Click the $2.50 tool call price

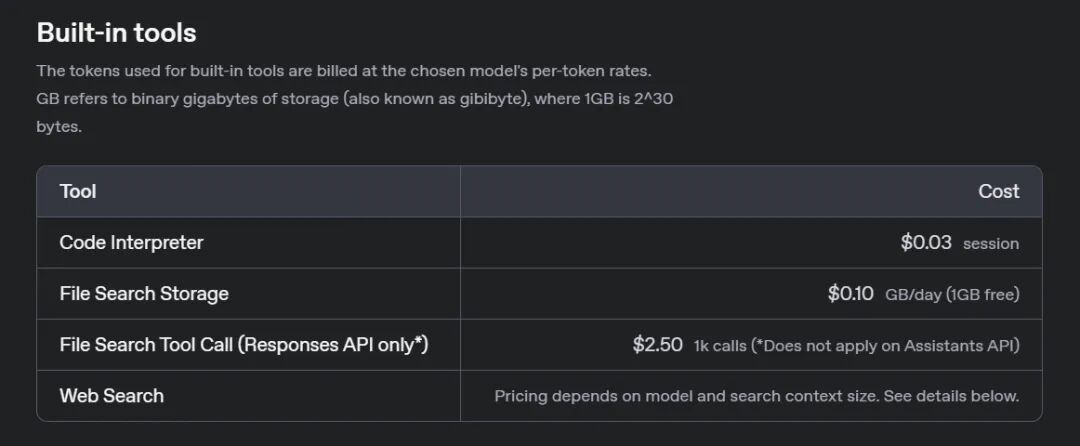pyautogui.click(x=658, y=345)
